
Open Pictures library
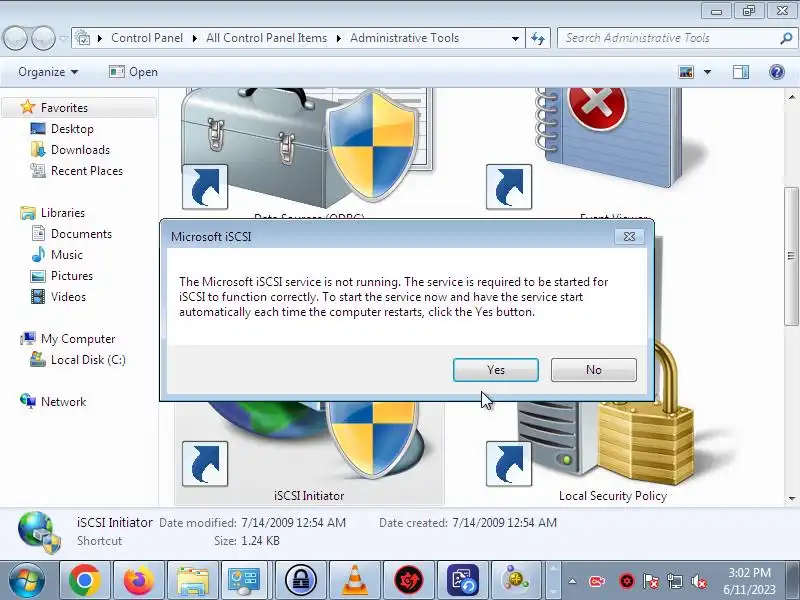72,276
